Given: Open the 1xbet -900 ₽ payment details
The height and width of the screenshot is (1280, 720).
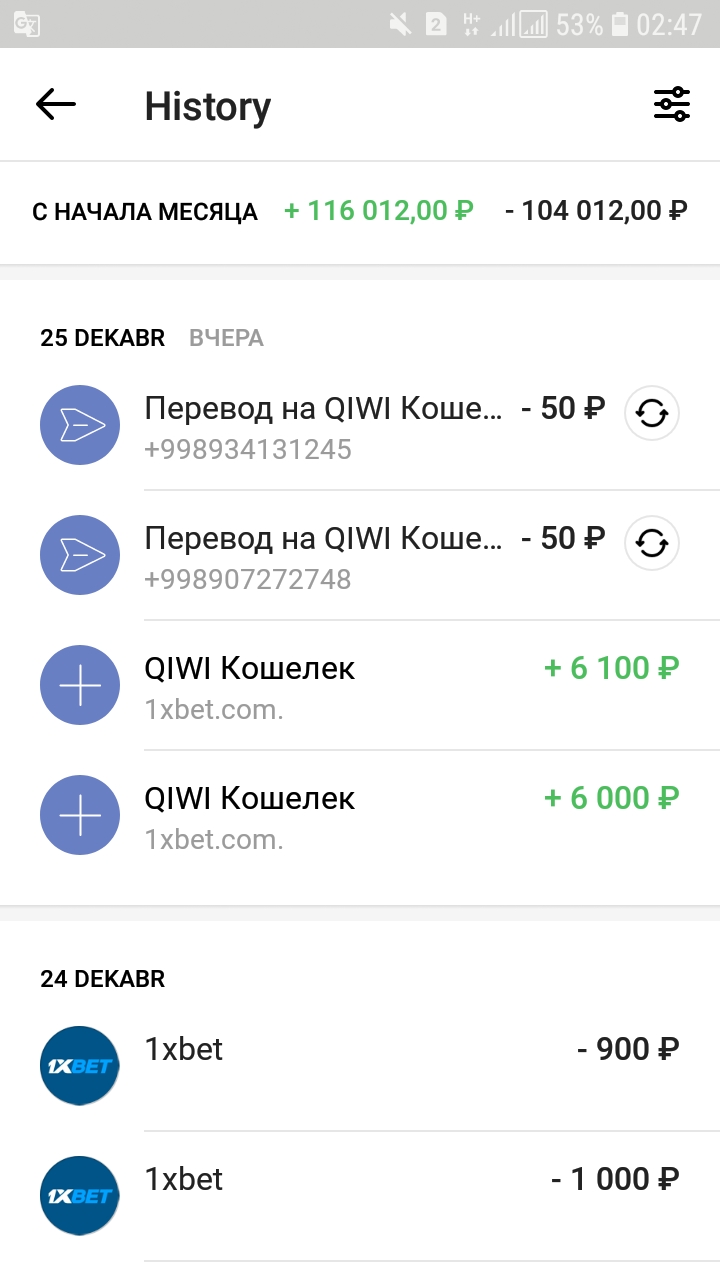Looking at the screenshot, I should [x=350, y=1050].
